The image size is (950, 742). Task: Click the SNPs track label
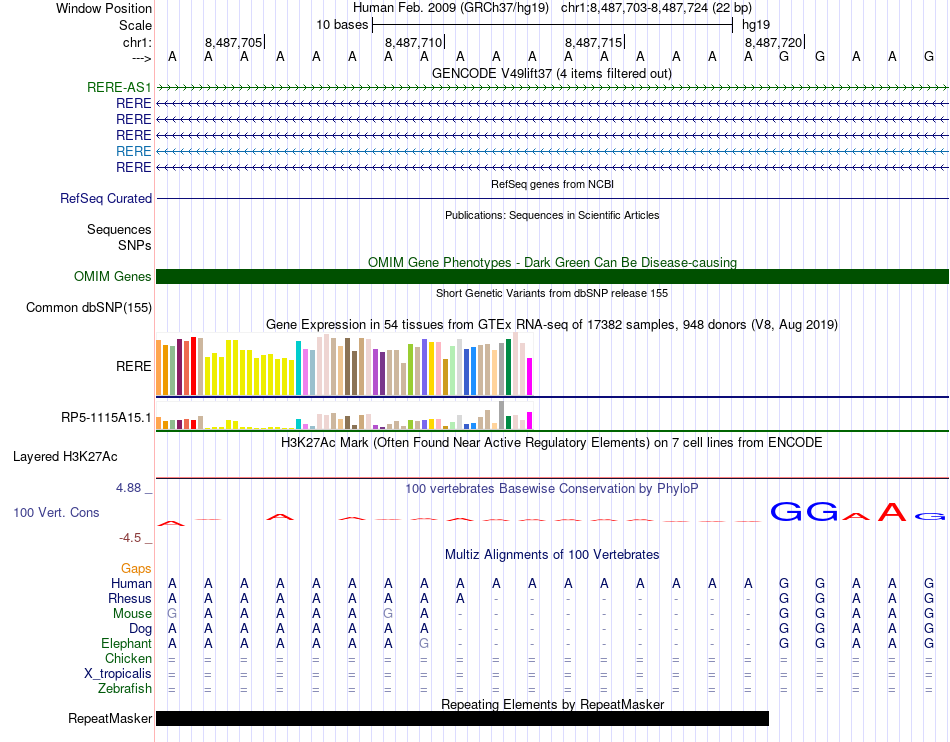[x=135, y=245]
